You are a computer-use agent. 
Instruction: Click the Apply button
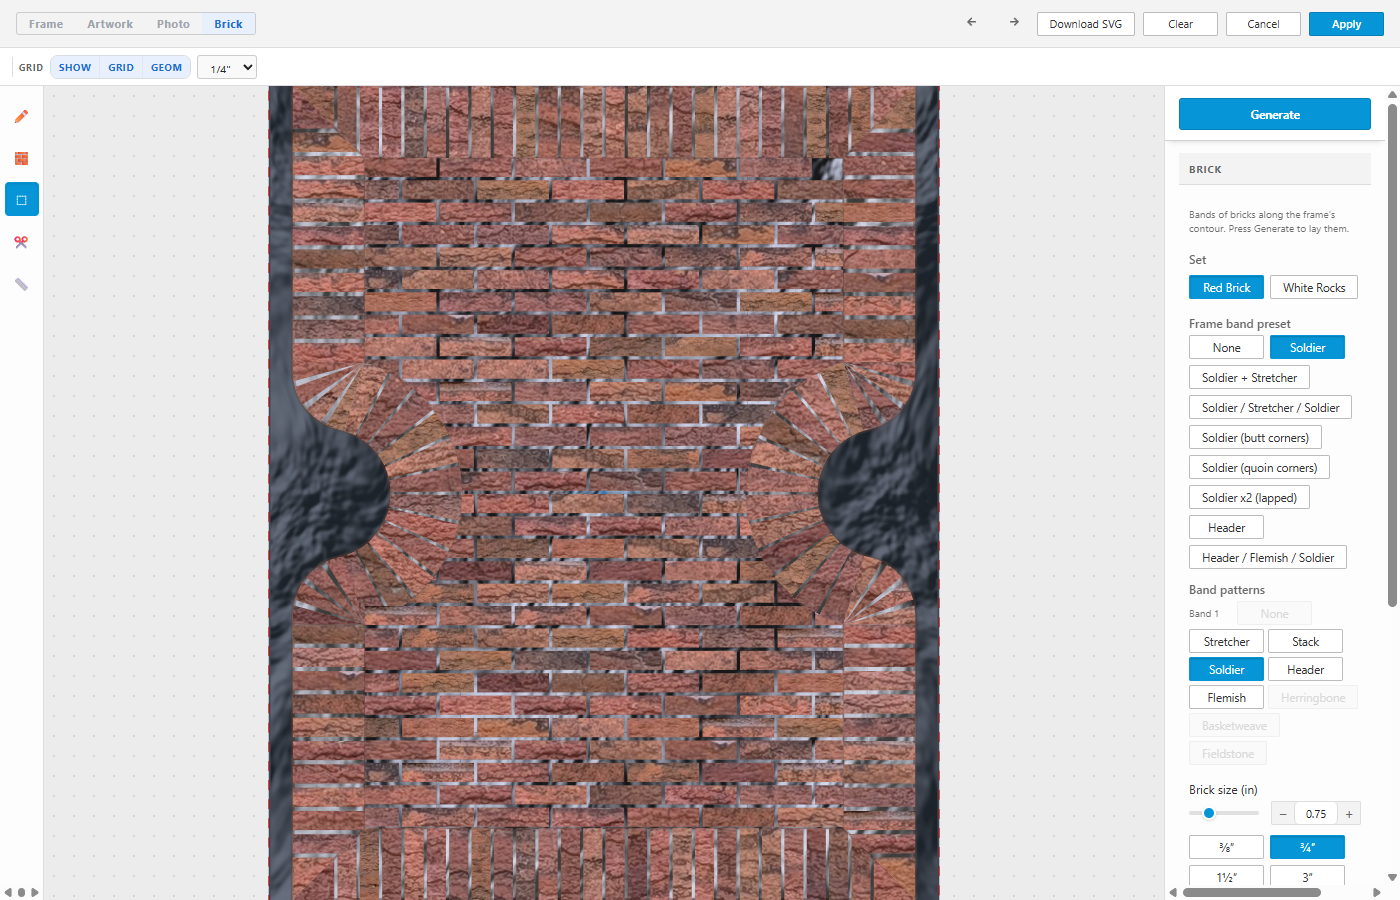[1346, 24]
